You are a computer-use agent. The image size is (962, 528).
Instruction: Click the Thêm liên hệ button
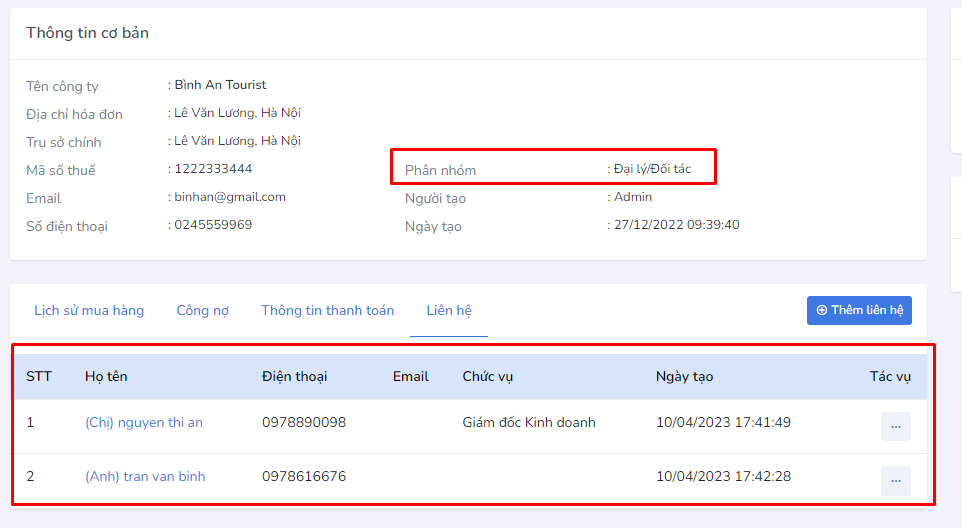859,310
